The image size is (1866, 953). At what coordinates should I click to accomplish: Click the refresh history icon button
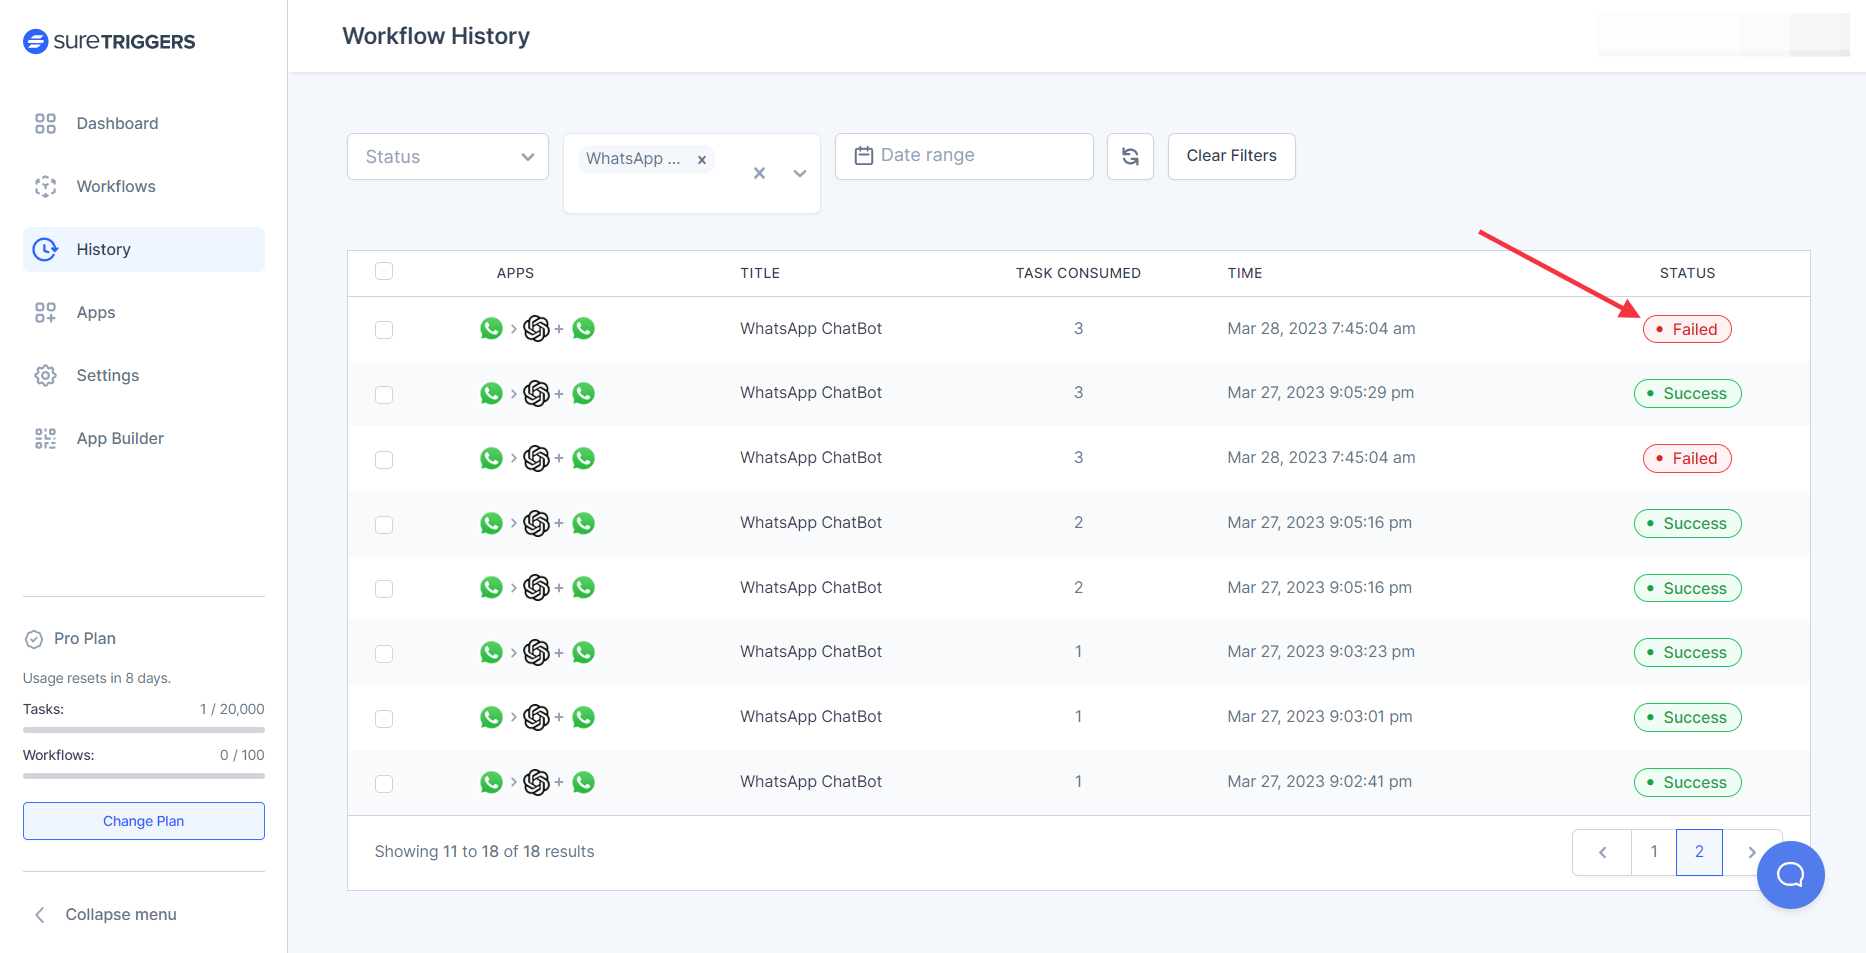(x=1130, y=157)
